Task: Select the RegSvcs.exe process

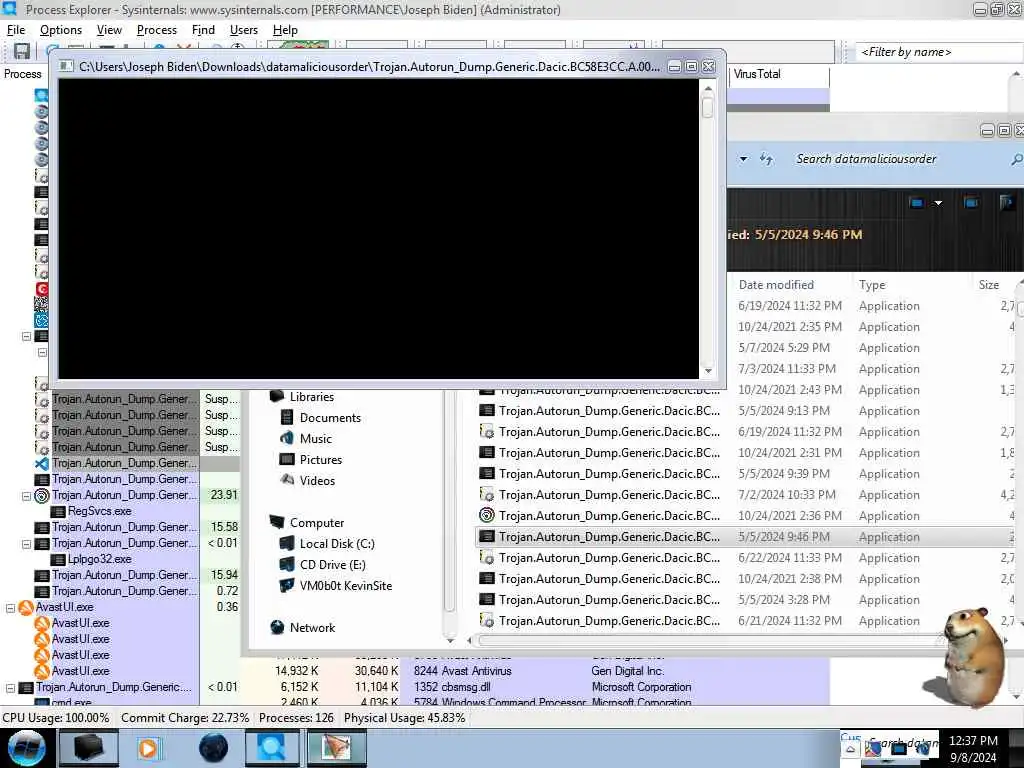Action: [99, 511]
